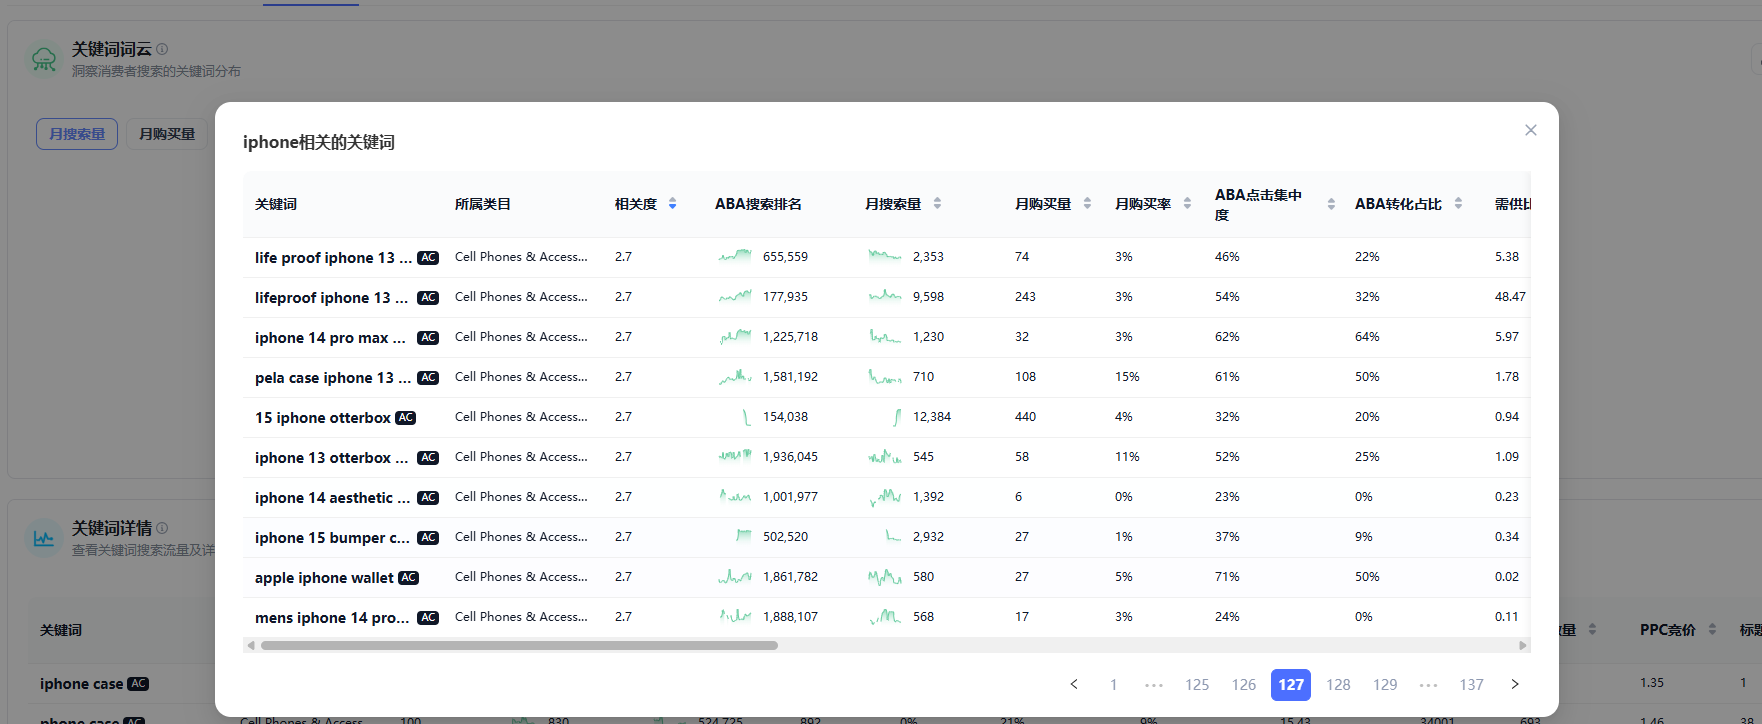Click 所属类目 column header
This screenshot has height=724, width=1762.
483,204
